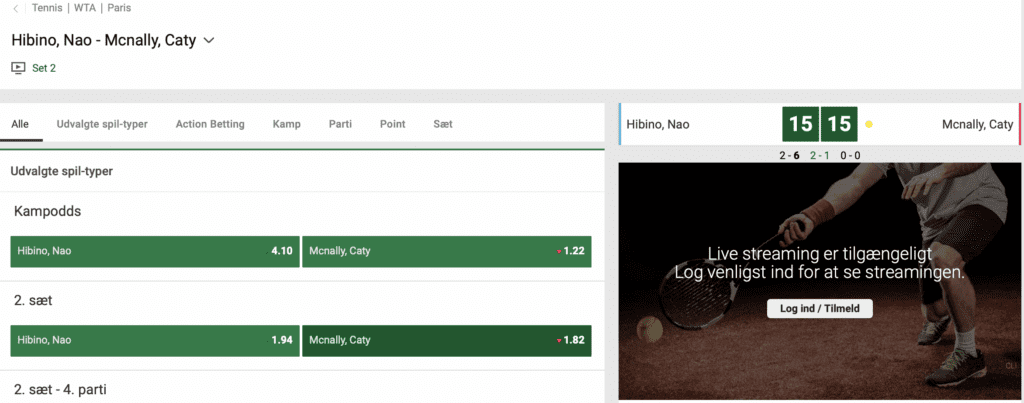Select Hibino, Nao at 1.94 for 2. sæt

[155, 340]
